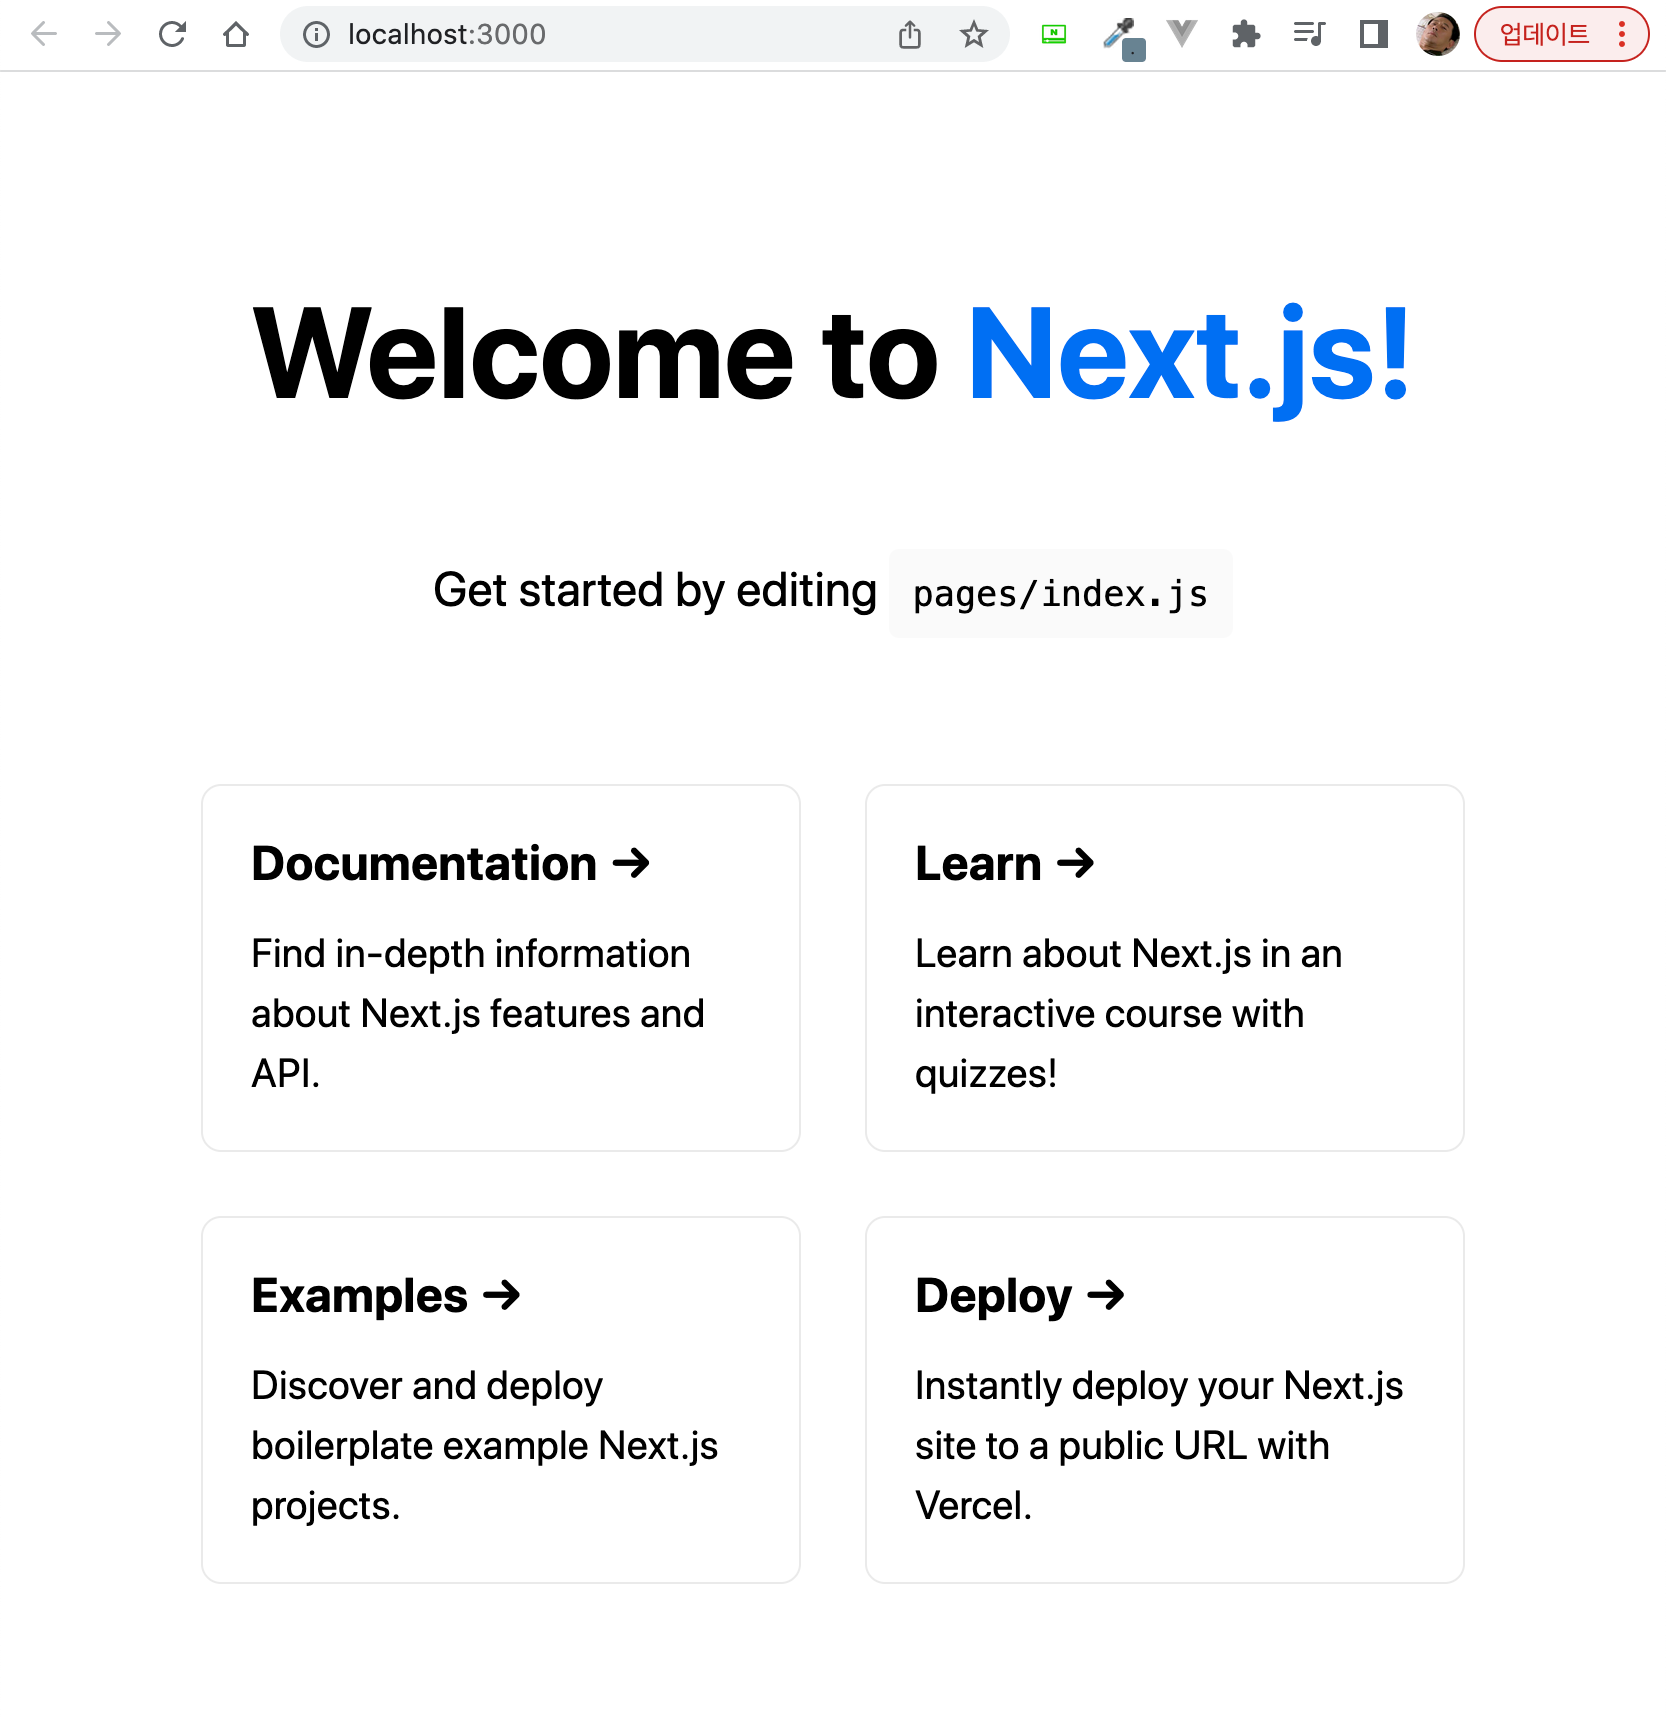This screenshot has width=1666, height=1718.
Task: Click the 업데이트 update button
Action: 1544,35
